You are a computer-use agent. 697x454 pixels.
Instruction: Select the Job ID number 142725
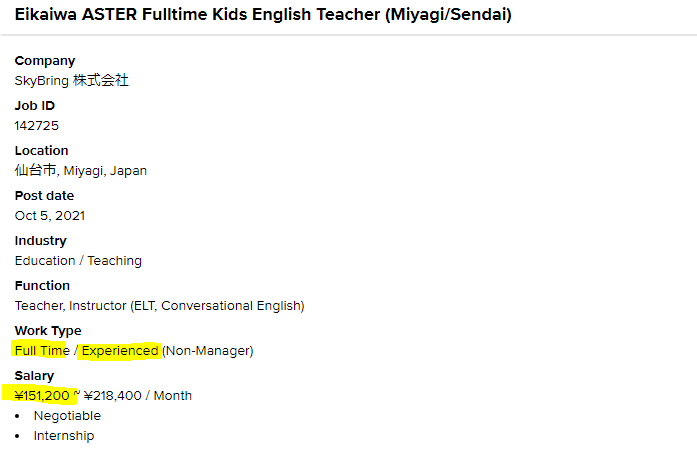36,126
